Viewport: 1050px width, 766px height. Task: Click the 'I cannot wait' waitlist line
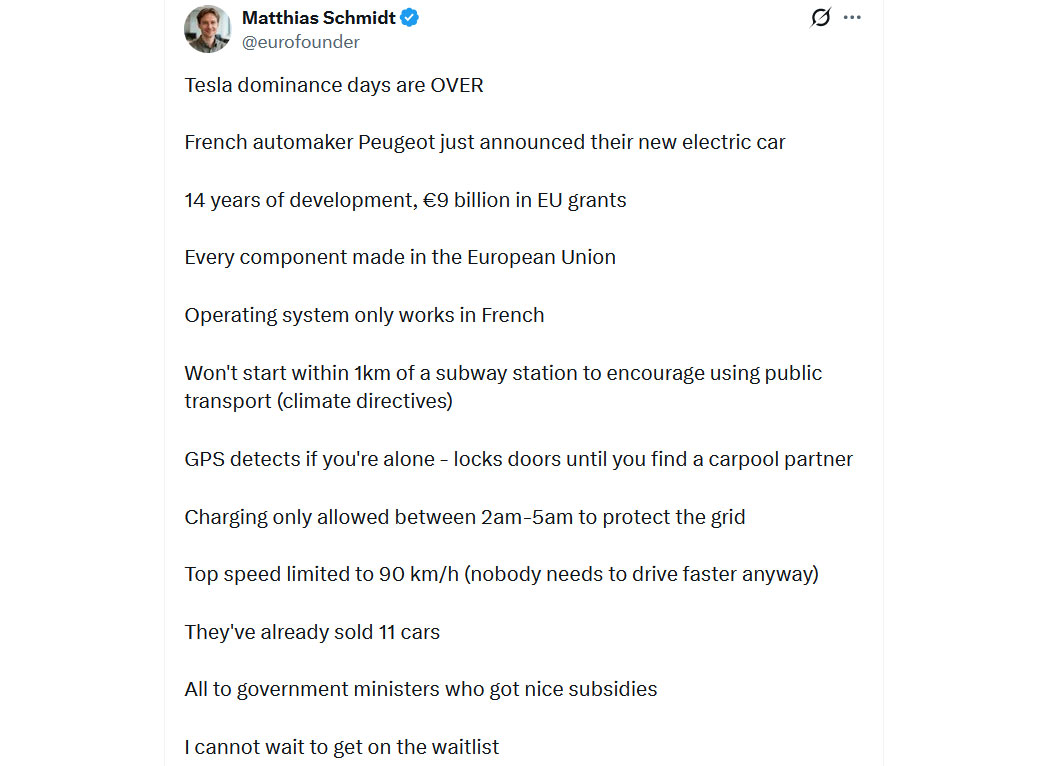[341, 747]
